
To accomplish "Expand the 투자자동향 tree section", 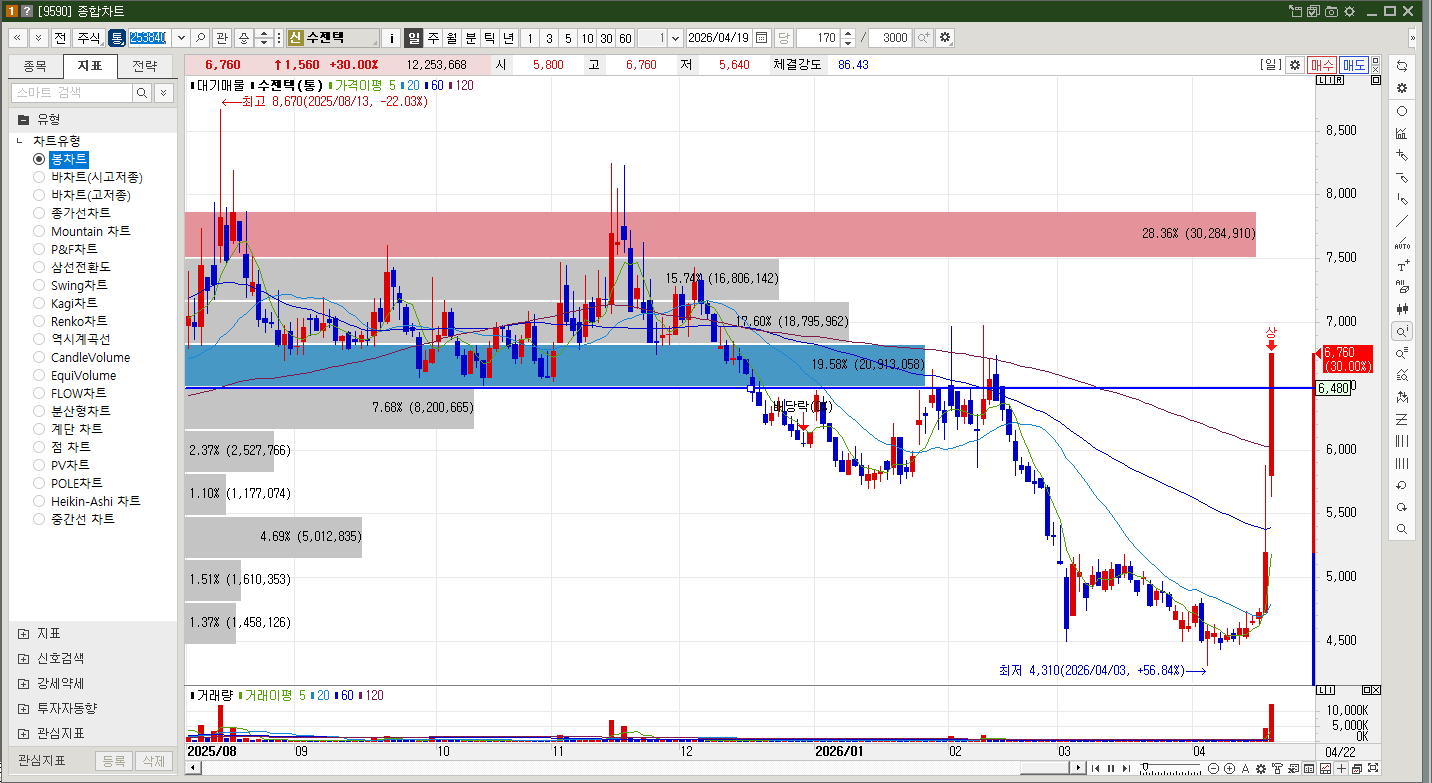I will click(24, 709).
